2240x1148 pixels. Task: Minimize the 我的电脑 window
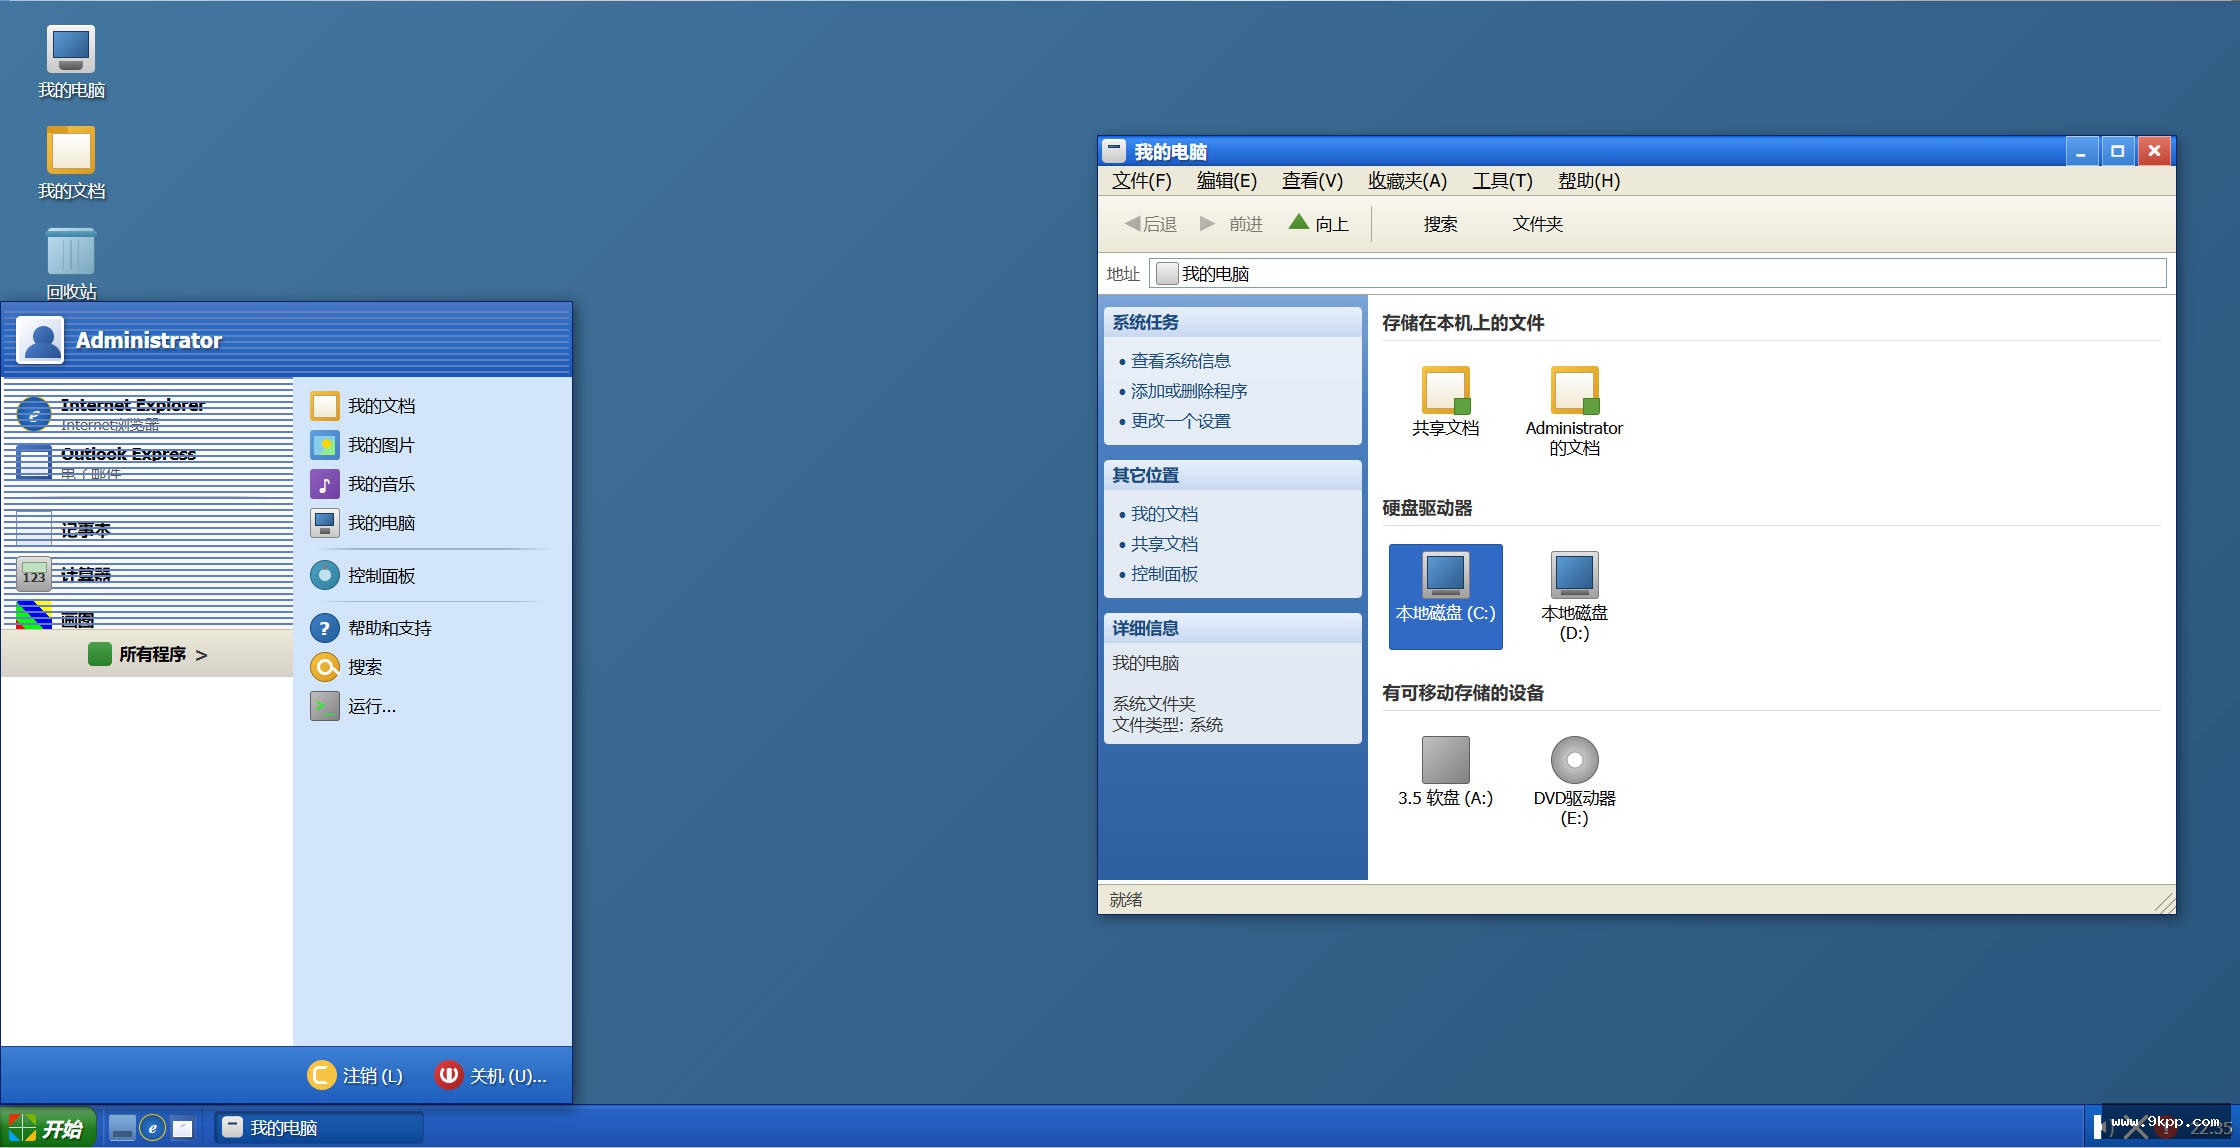coord(2081,152)
